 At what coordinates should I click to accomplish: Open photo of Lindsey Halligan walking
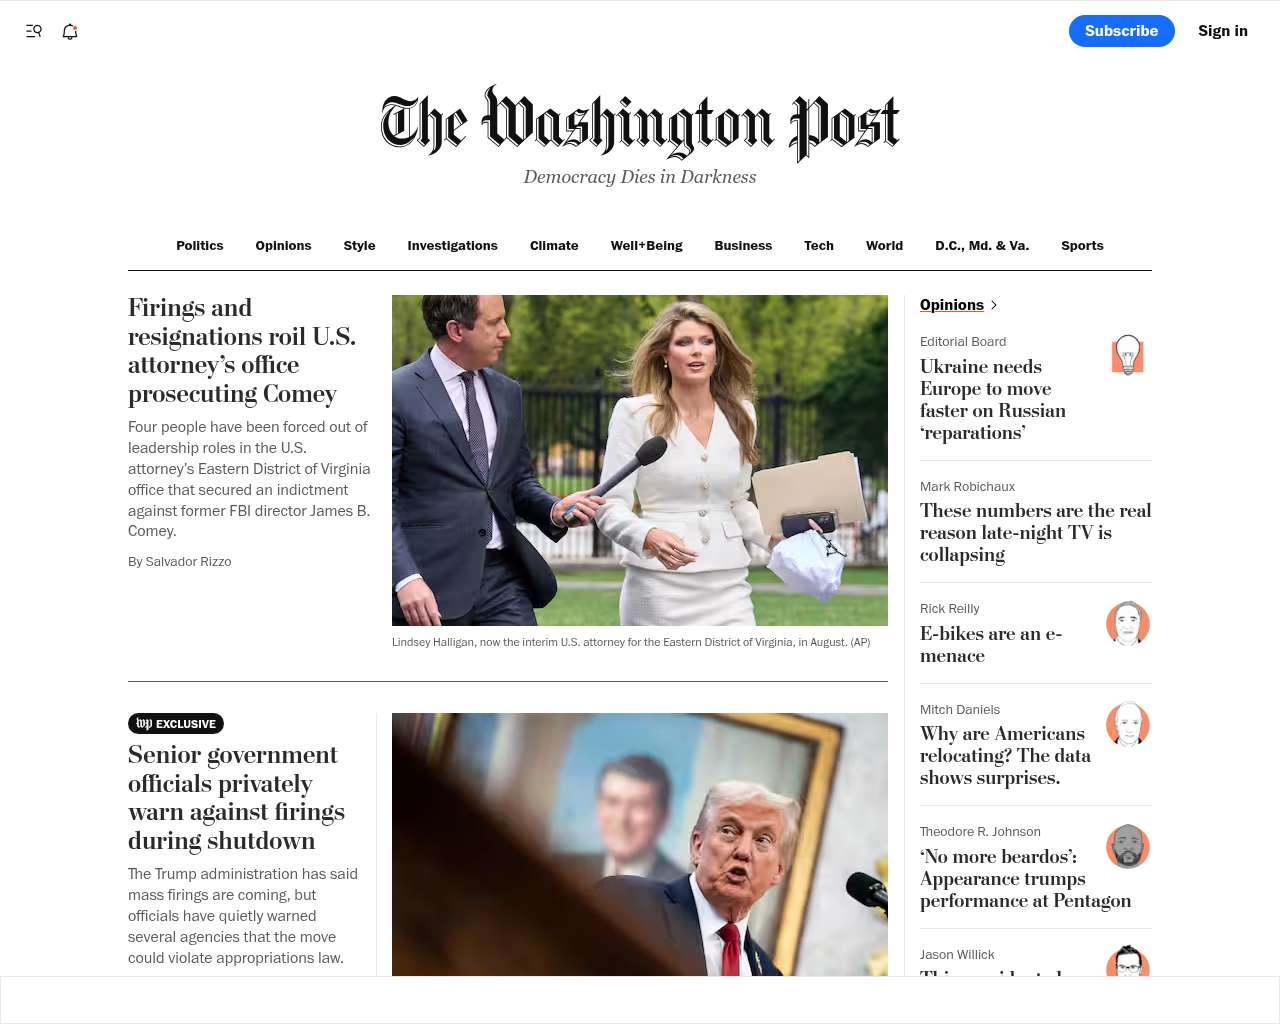pyautogui.click(x=640, y=460)
